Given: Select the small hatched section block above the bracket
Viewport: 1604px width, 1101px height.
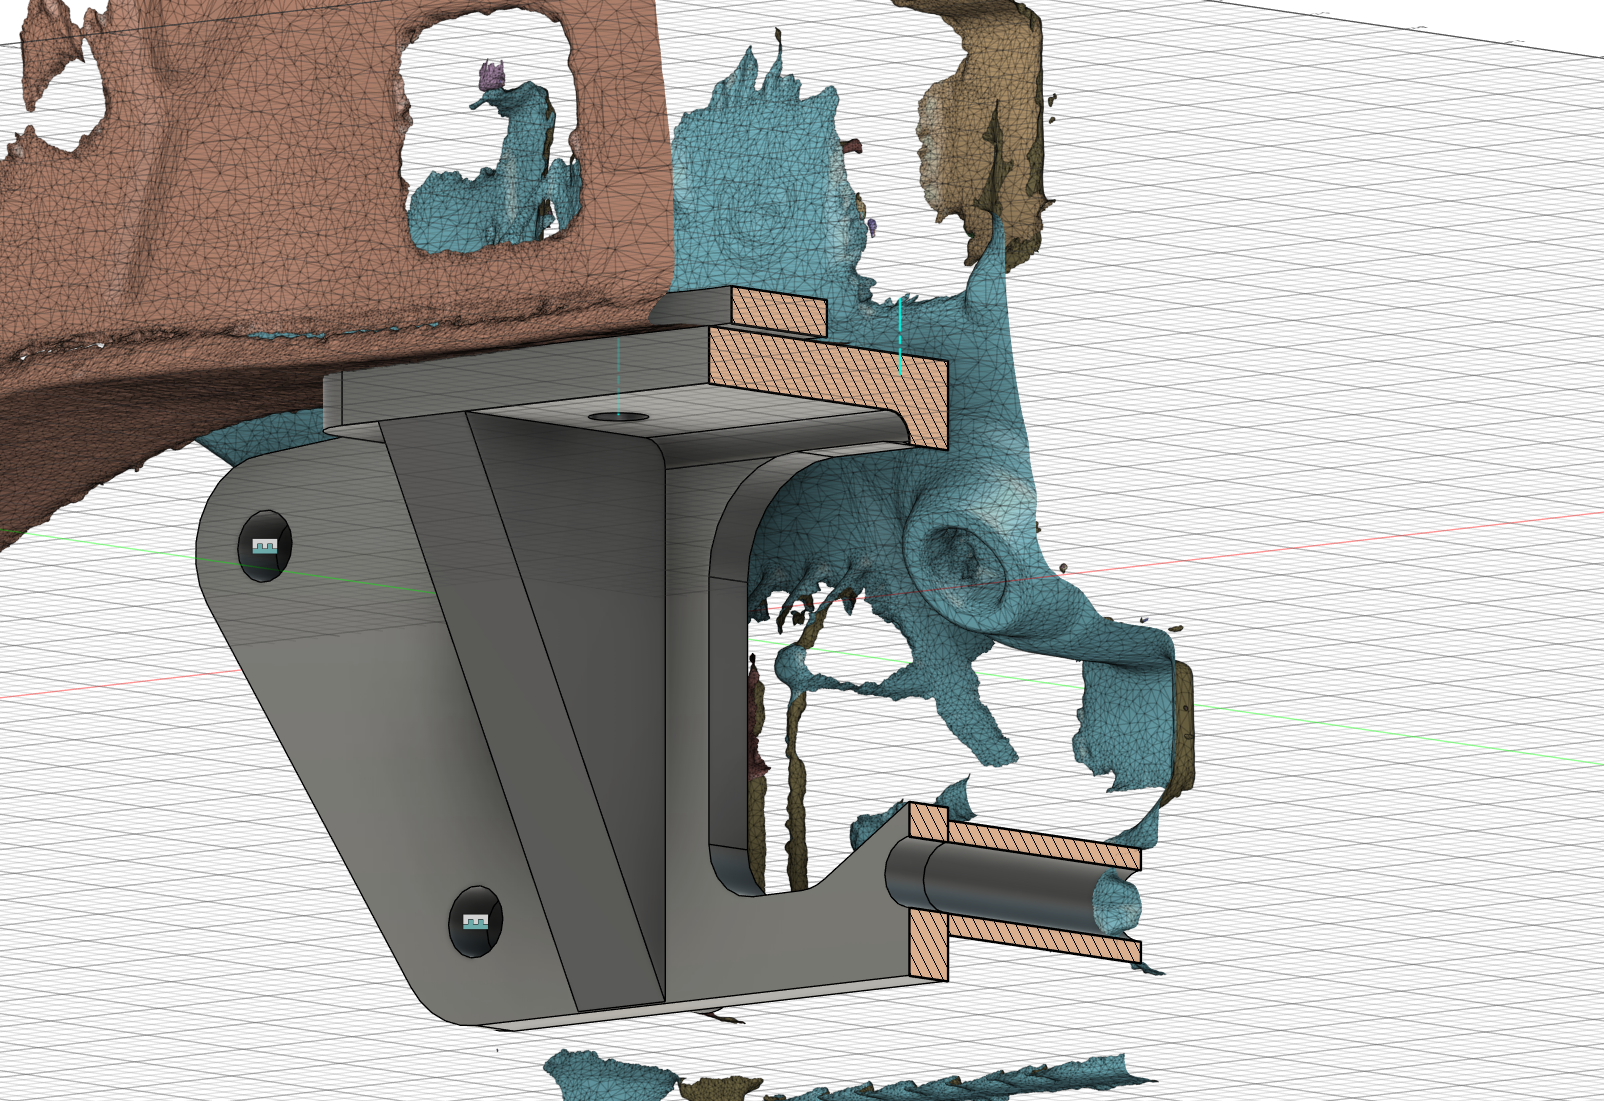Looking at the screenshot, I should click(780, 311).
